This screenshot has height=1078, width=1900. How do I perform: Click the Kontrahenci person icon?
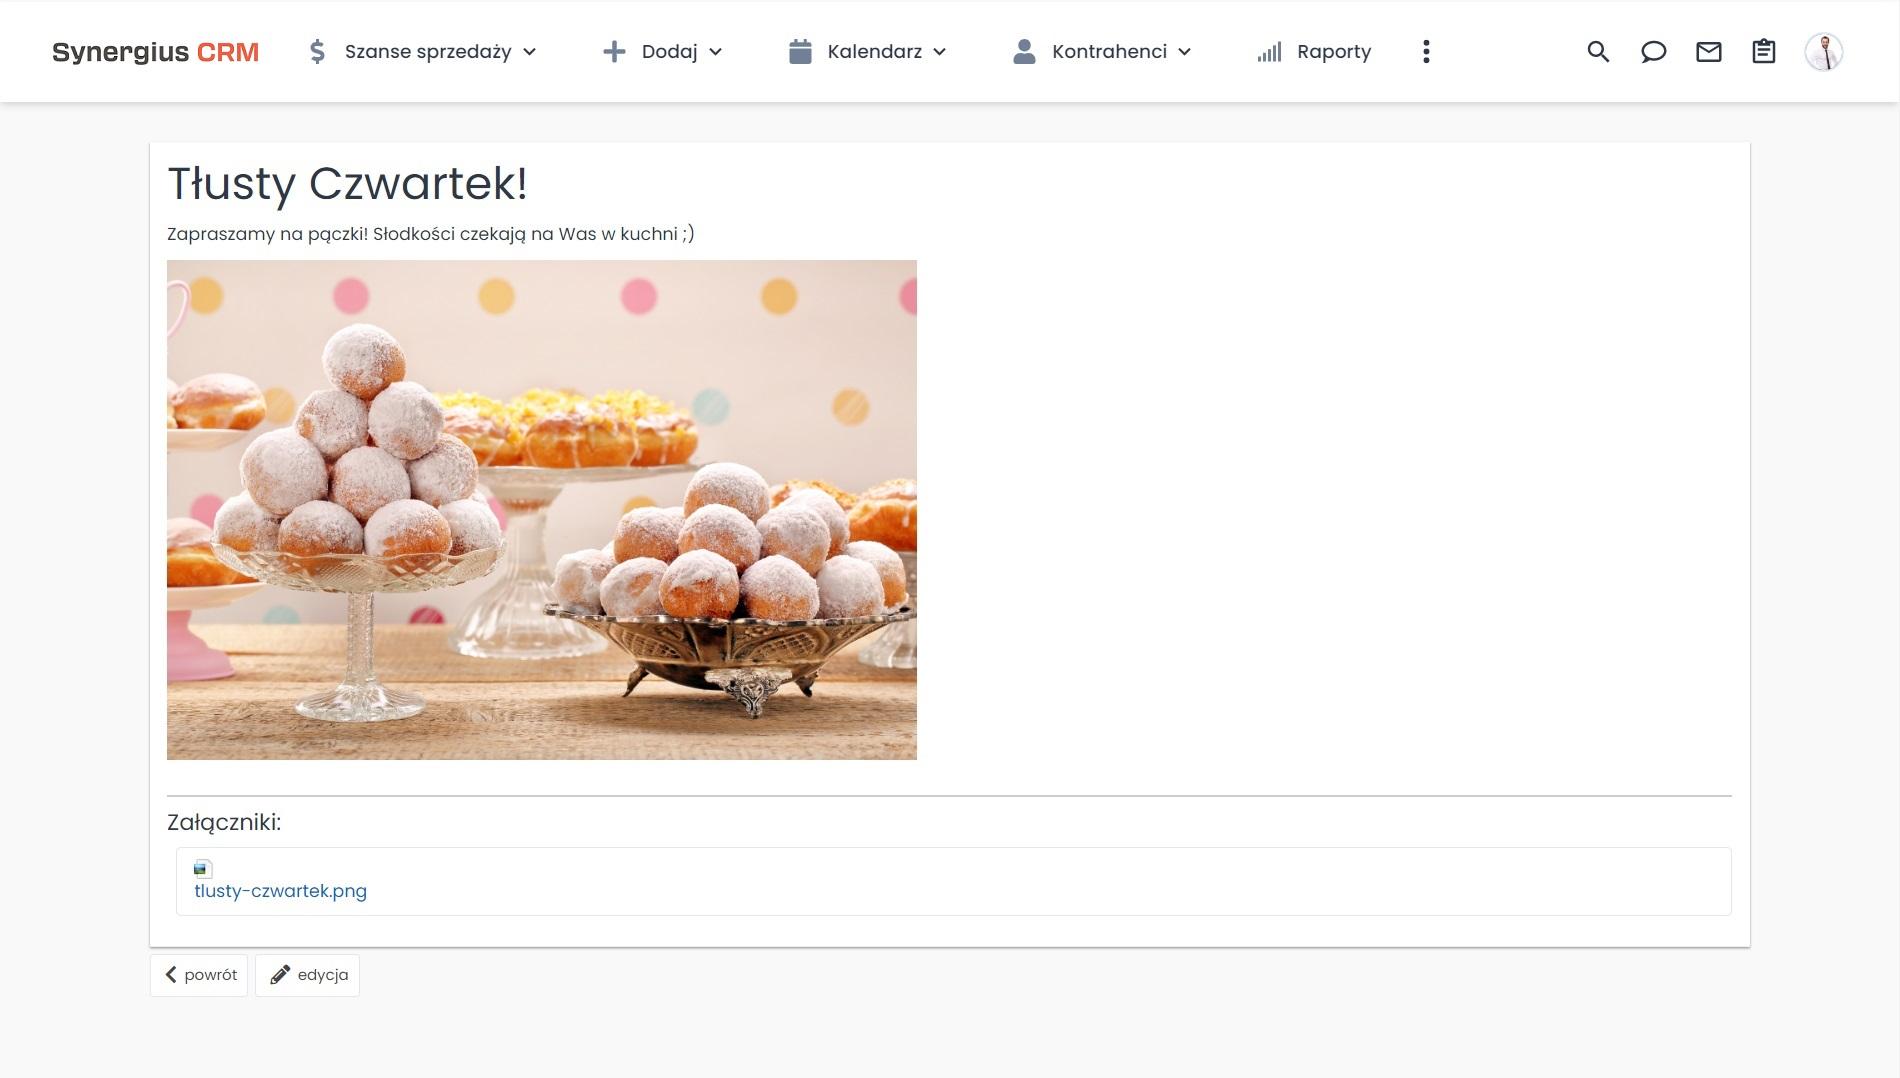tap(1024, 52)
